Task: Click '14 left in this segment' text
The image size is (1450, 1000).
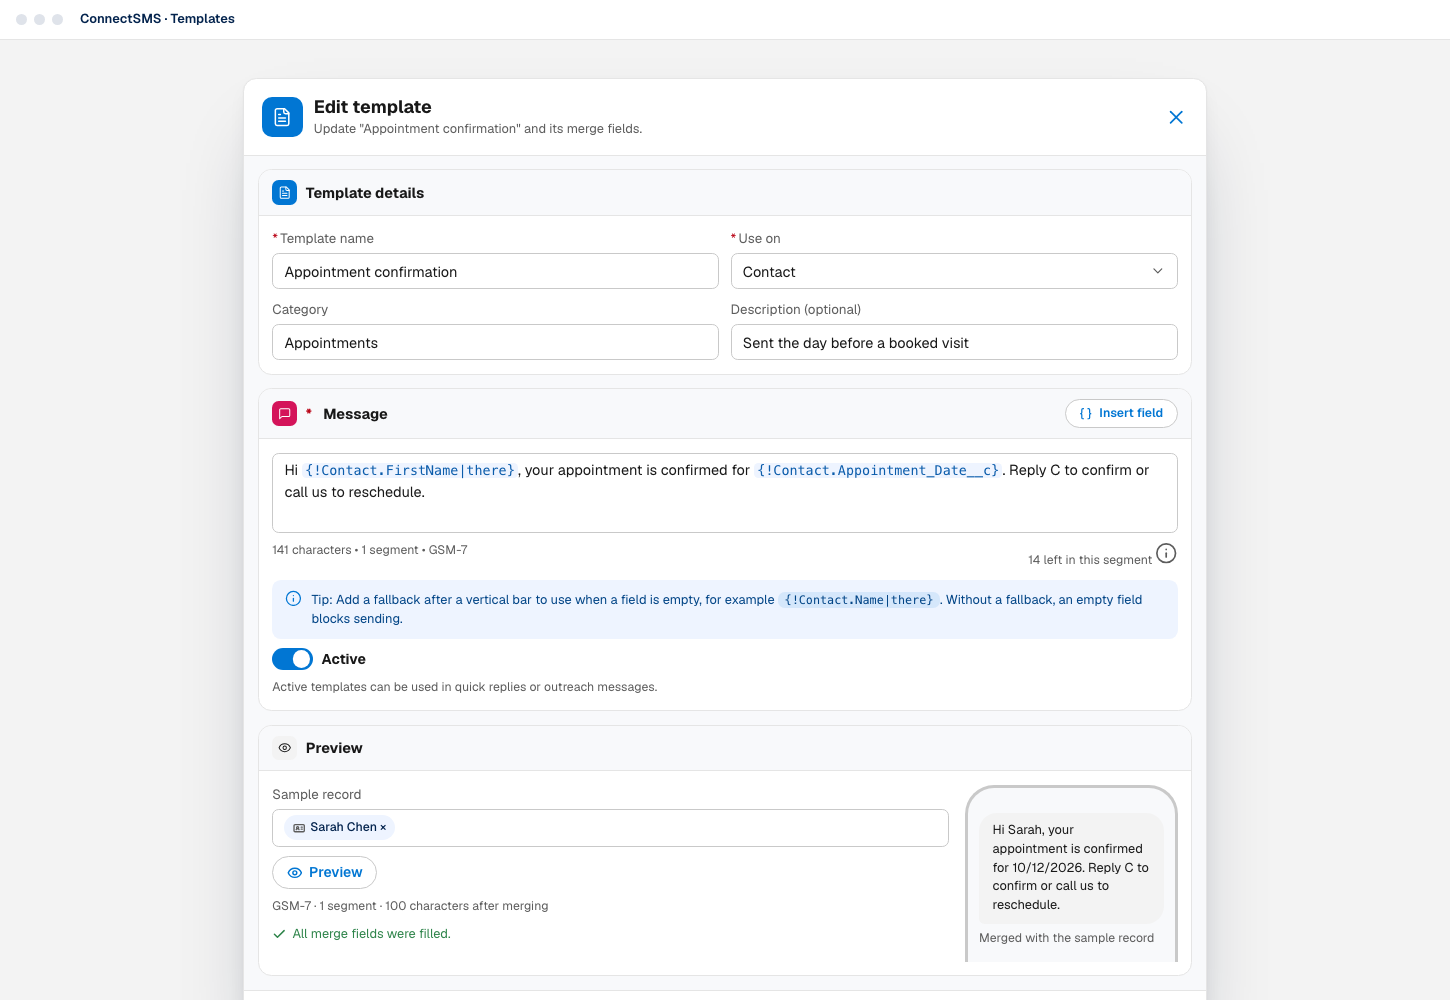Action: [1090, 560]
